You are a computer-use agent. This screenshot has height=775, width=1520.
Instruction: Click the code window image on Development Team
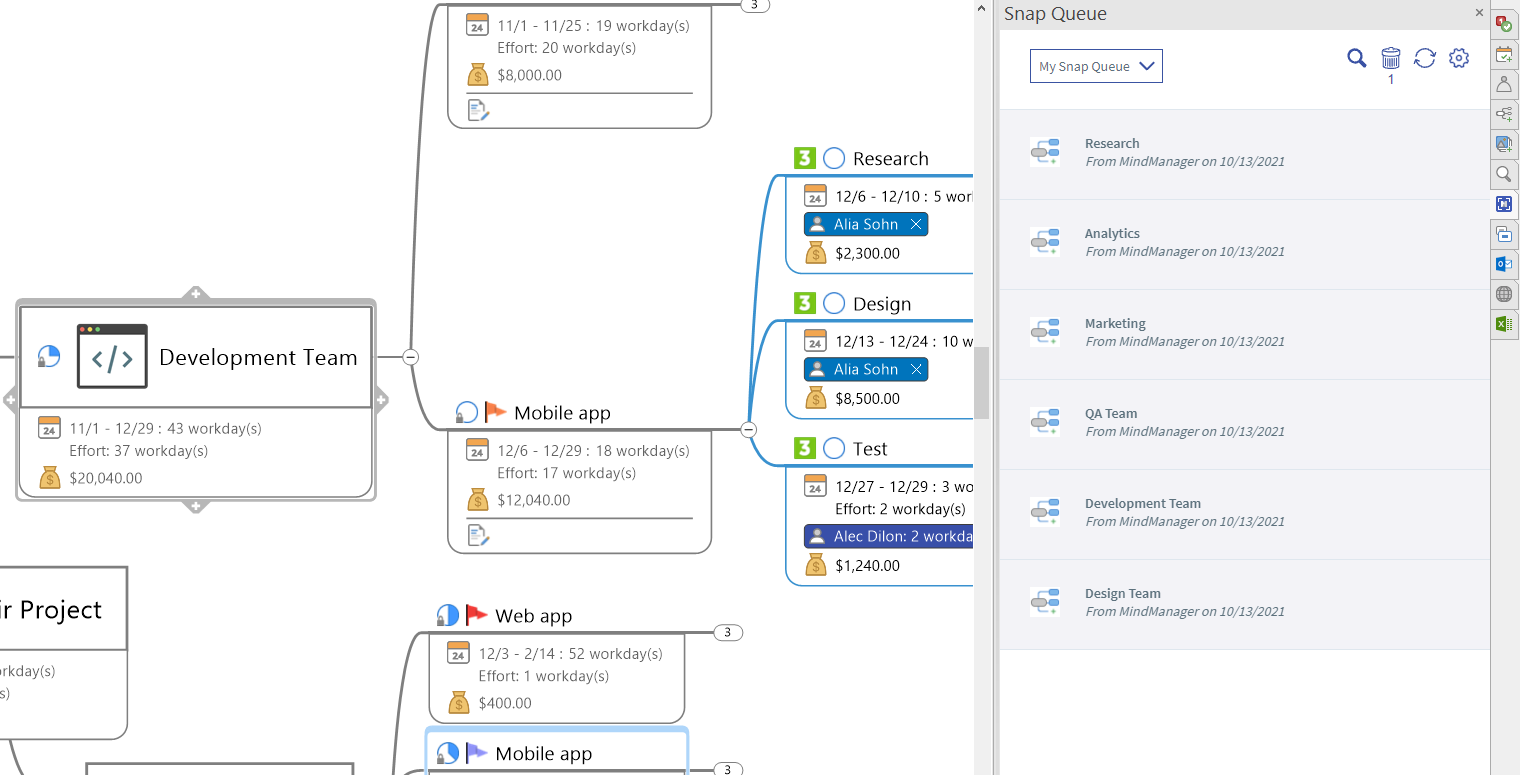112,356
